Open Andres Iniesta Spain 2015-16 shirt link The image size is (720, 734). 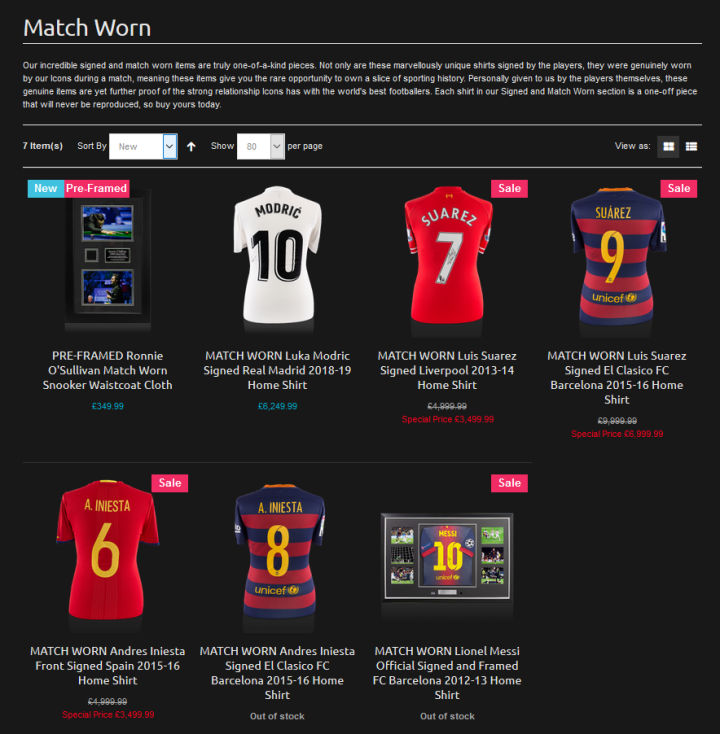[x=108, y=666]
